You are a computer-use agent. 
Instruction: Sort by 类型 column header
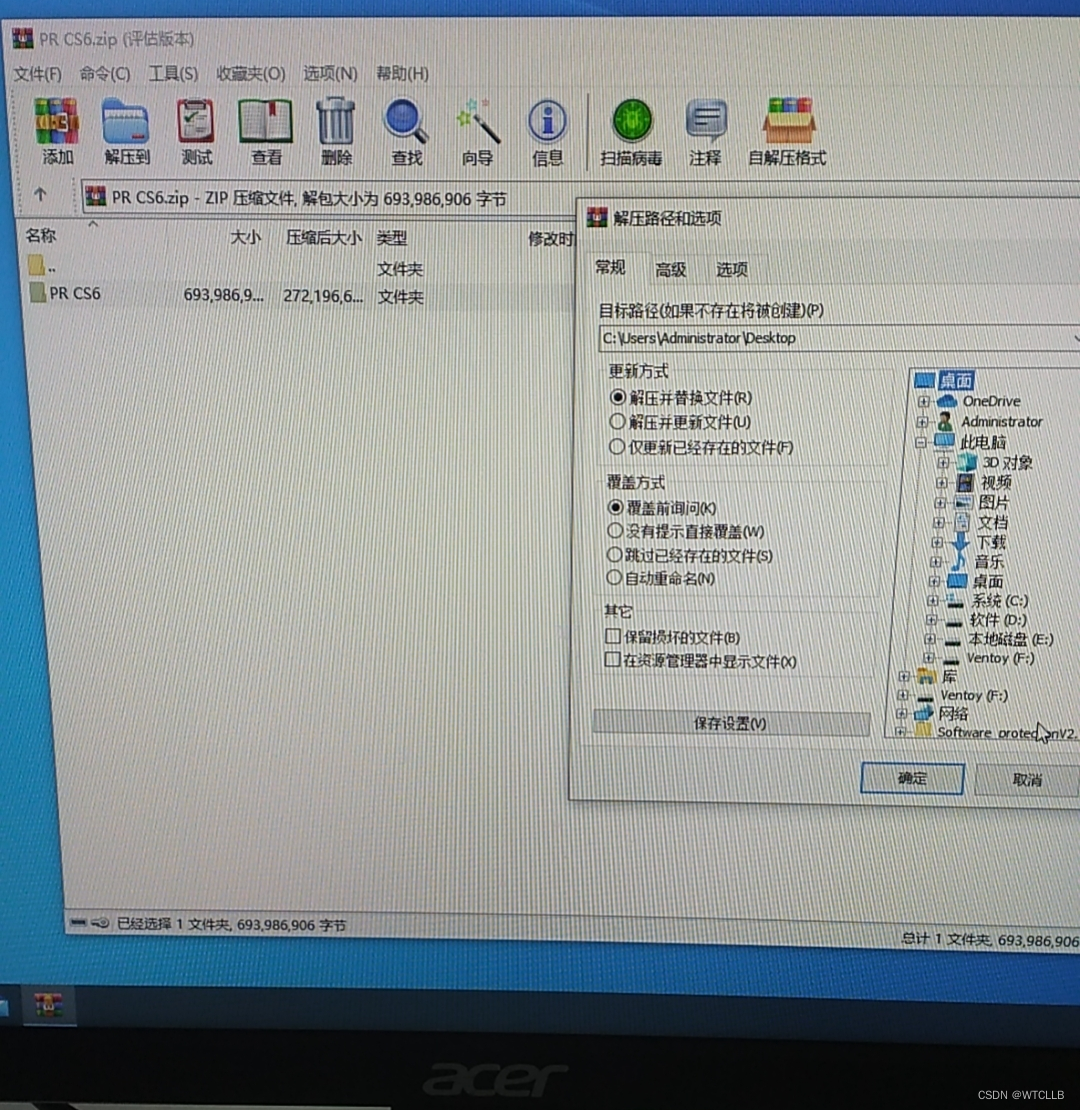click(391, 238)
